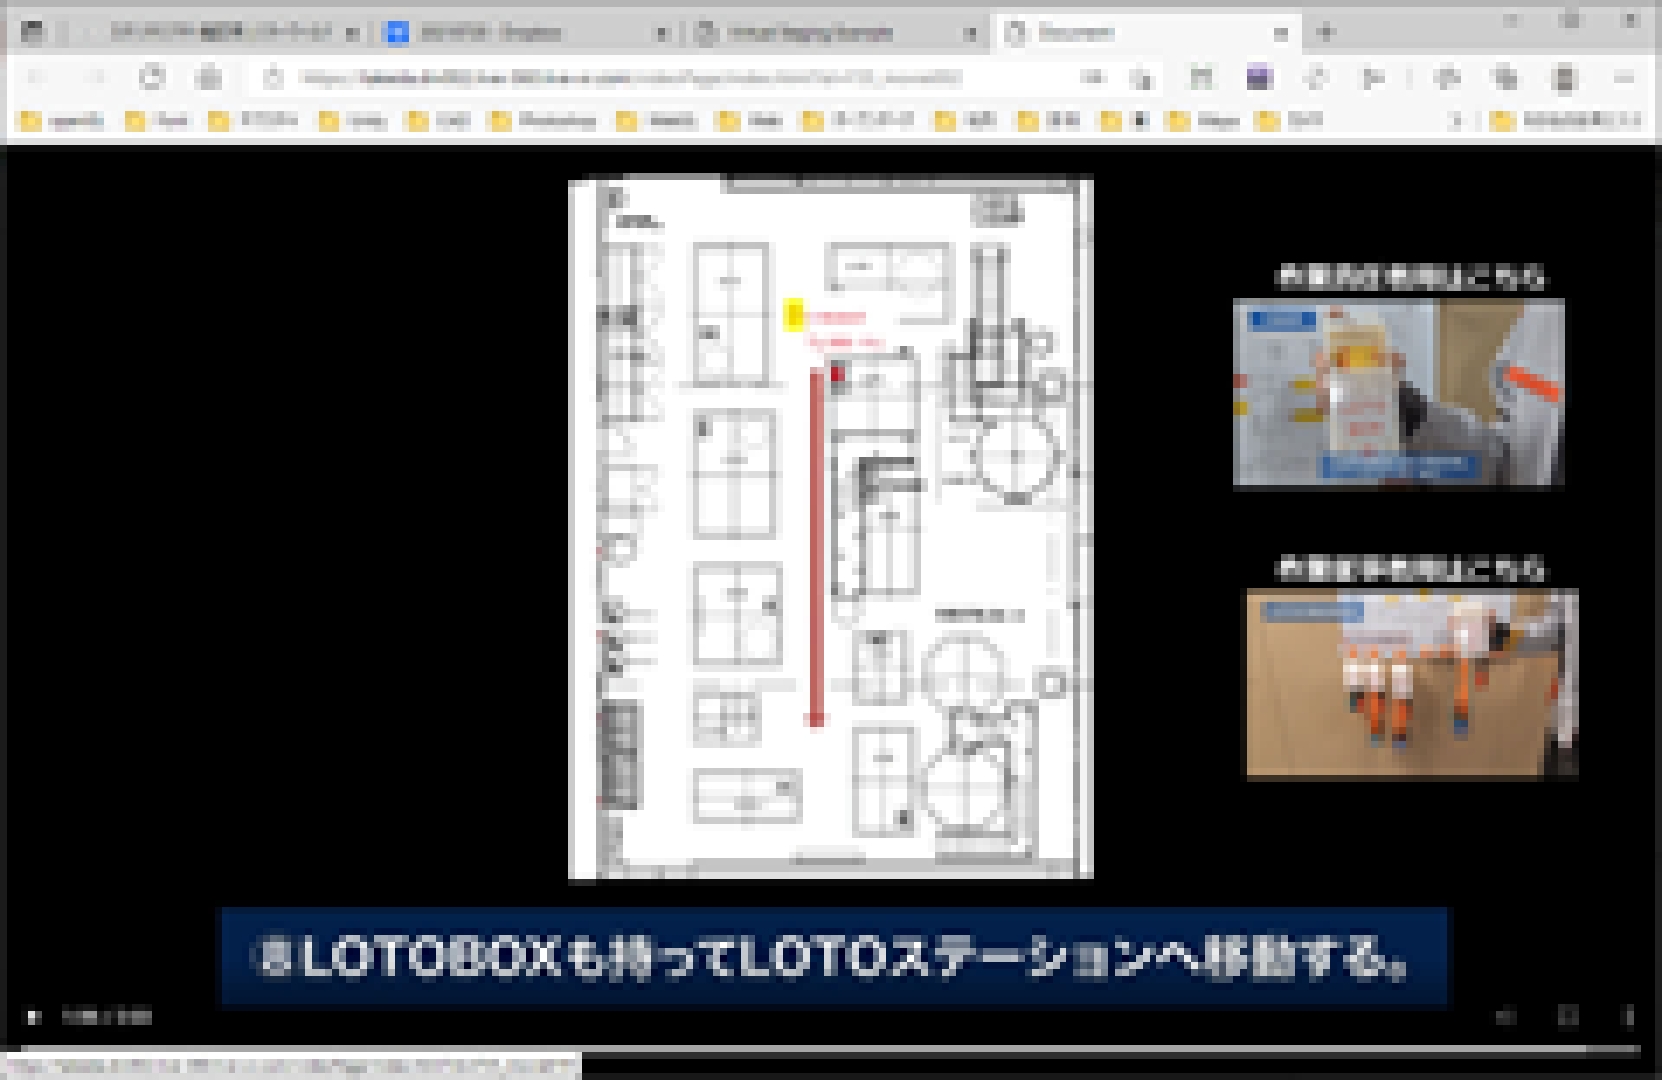
Task: Switch to the first Japanese-titled browser tab
Action: [220, 33]
